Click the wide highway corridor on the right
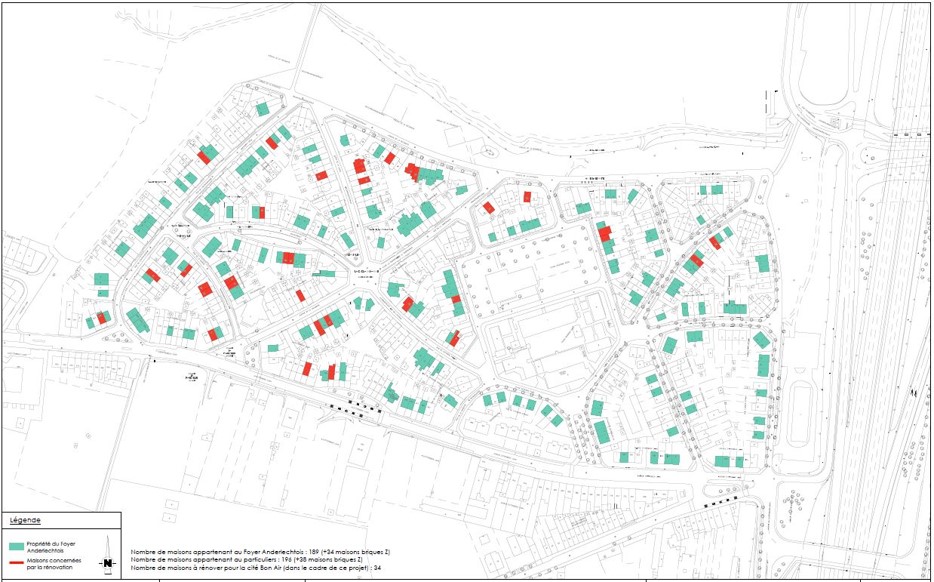 click(x=870, y=350)
